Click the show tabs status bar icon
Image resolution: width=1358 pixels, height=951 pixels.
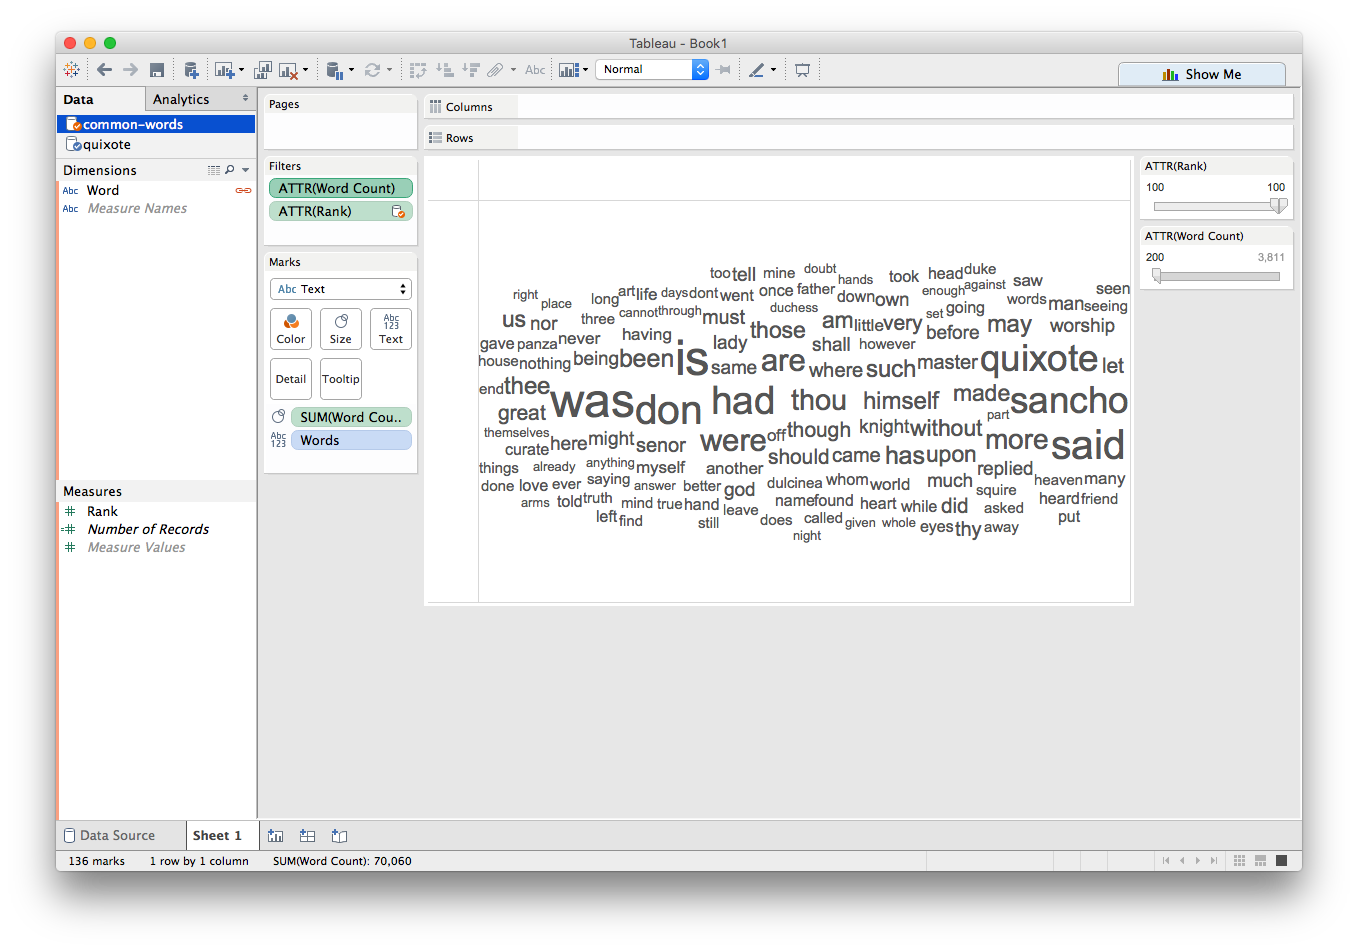(1282, 861)
